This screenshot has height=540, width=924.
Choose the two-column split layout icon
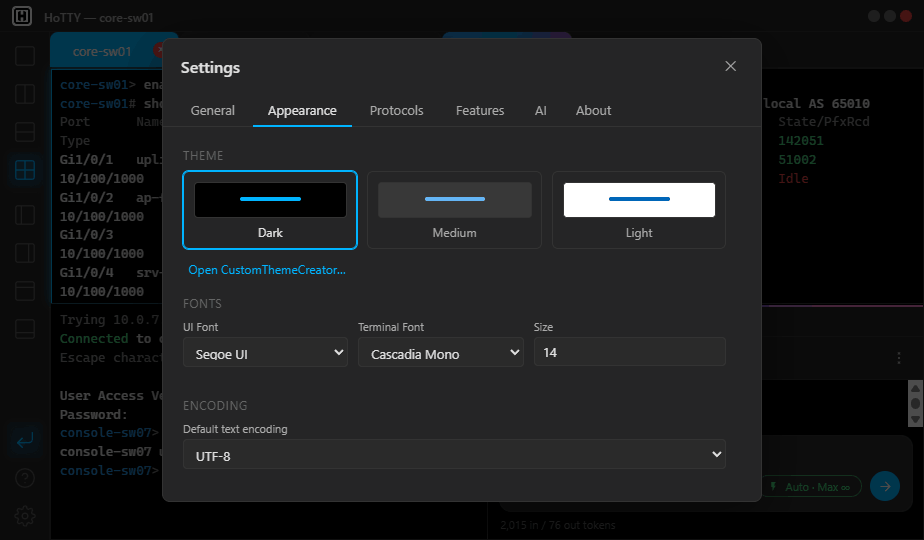coord(25,94)
